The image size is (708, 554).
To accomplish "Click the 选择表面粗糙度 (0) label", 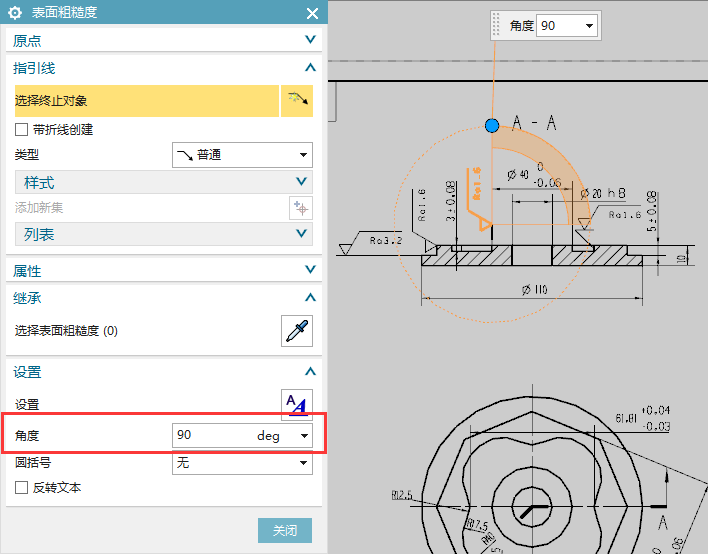I will coord(66,331).
